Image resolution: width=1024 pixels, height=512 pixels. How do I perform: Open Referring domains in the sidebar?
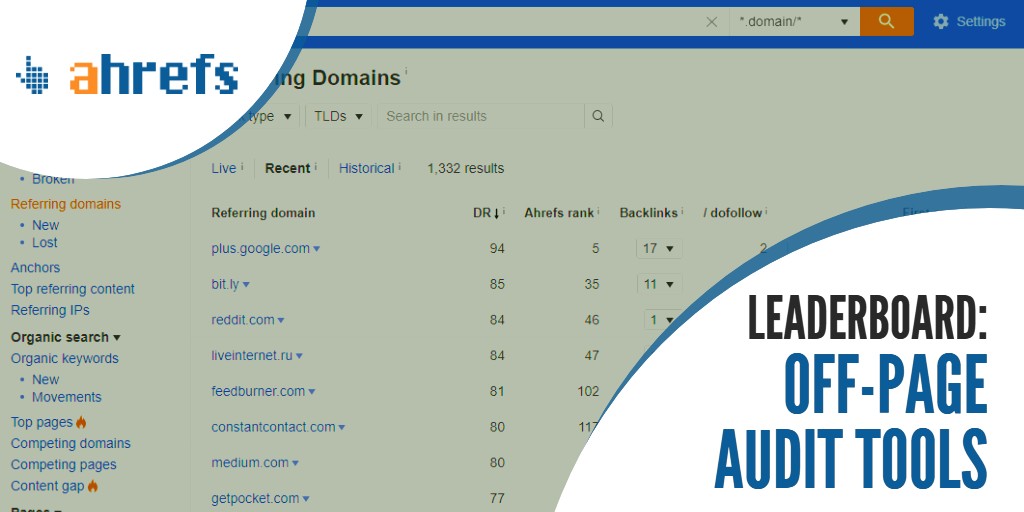[x=65, y=204]
